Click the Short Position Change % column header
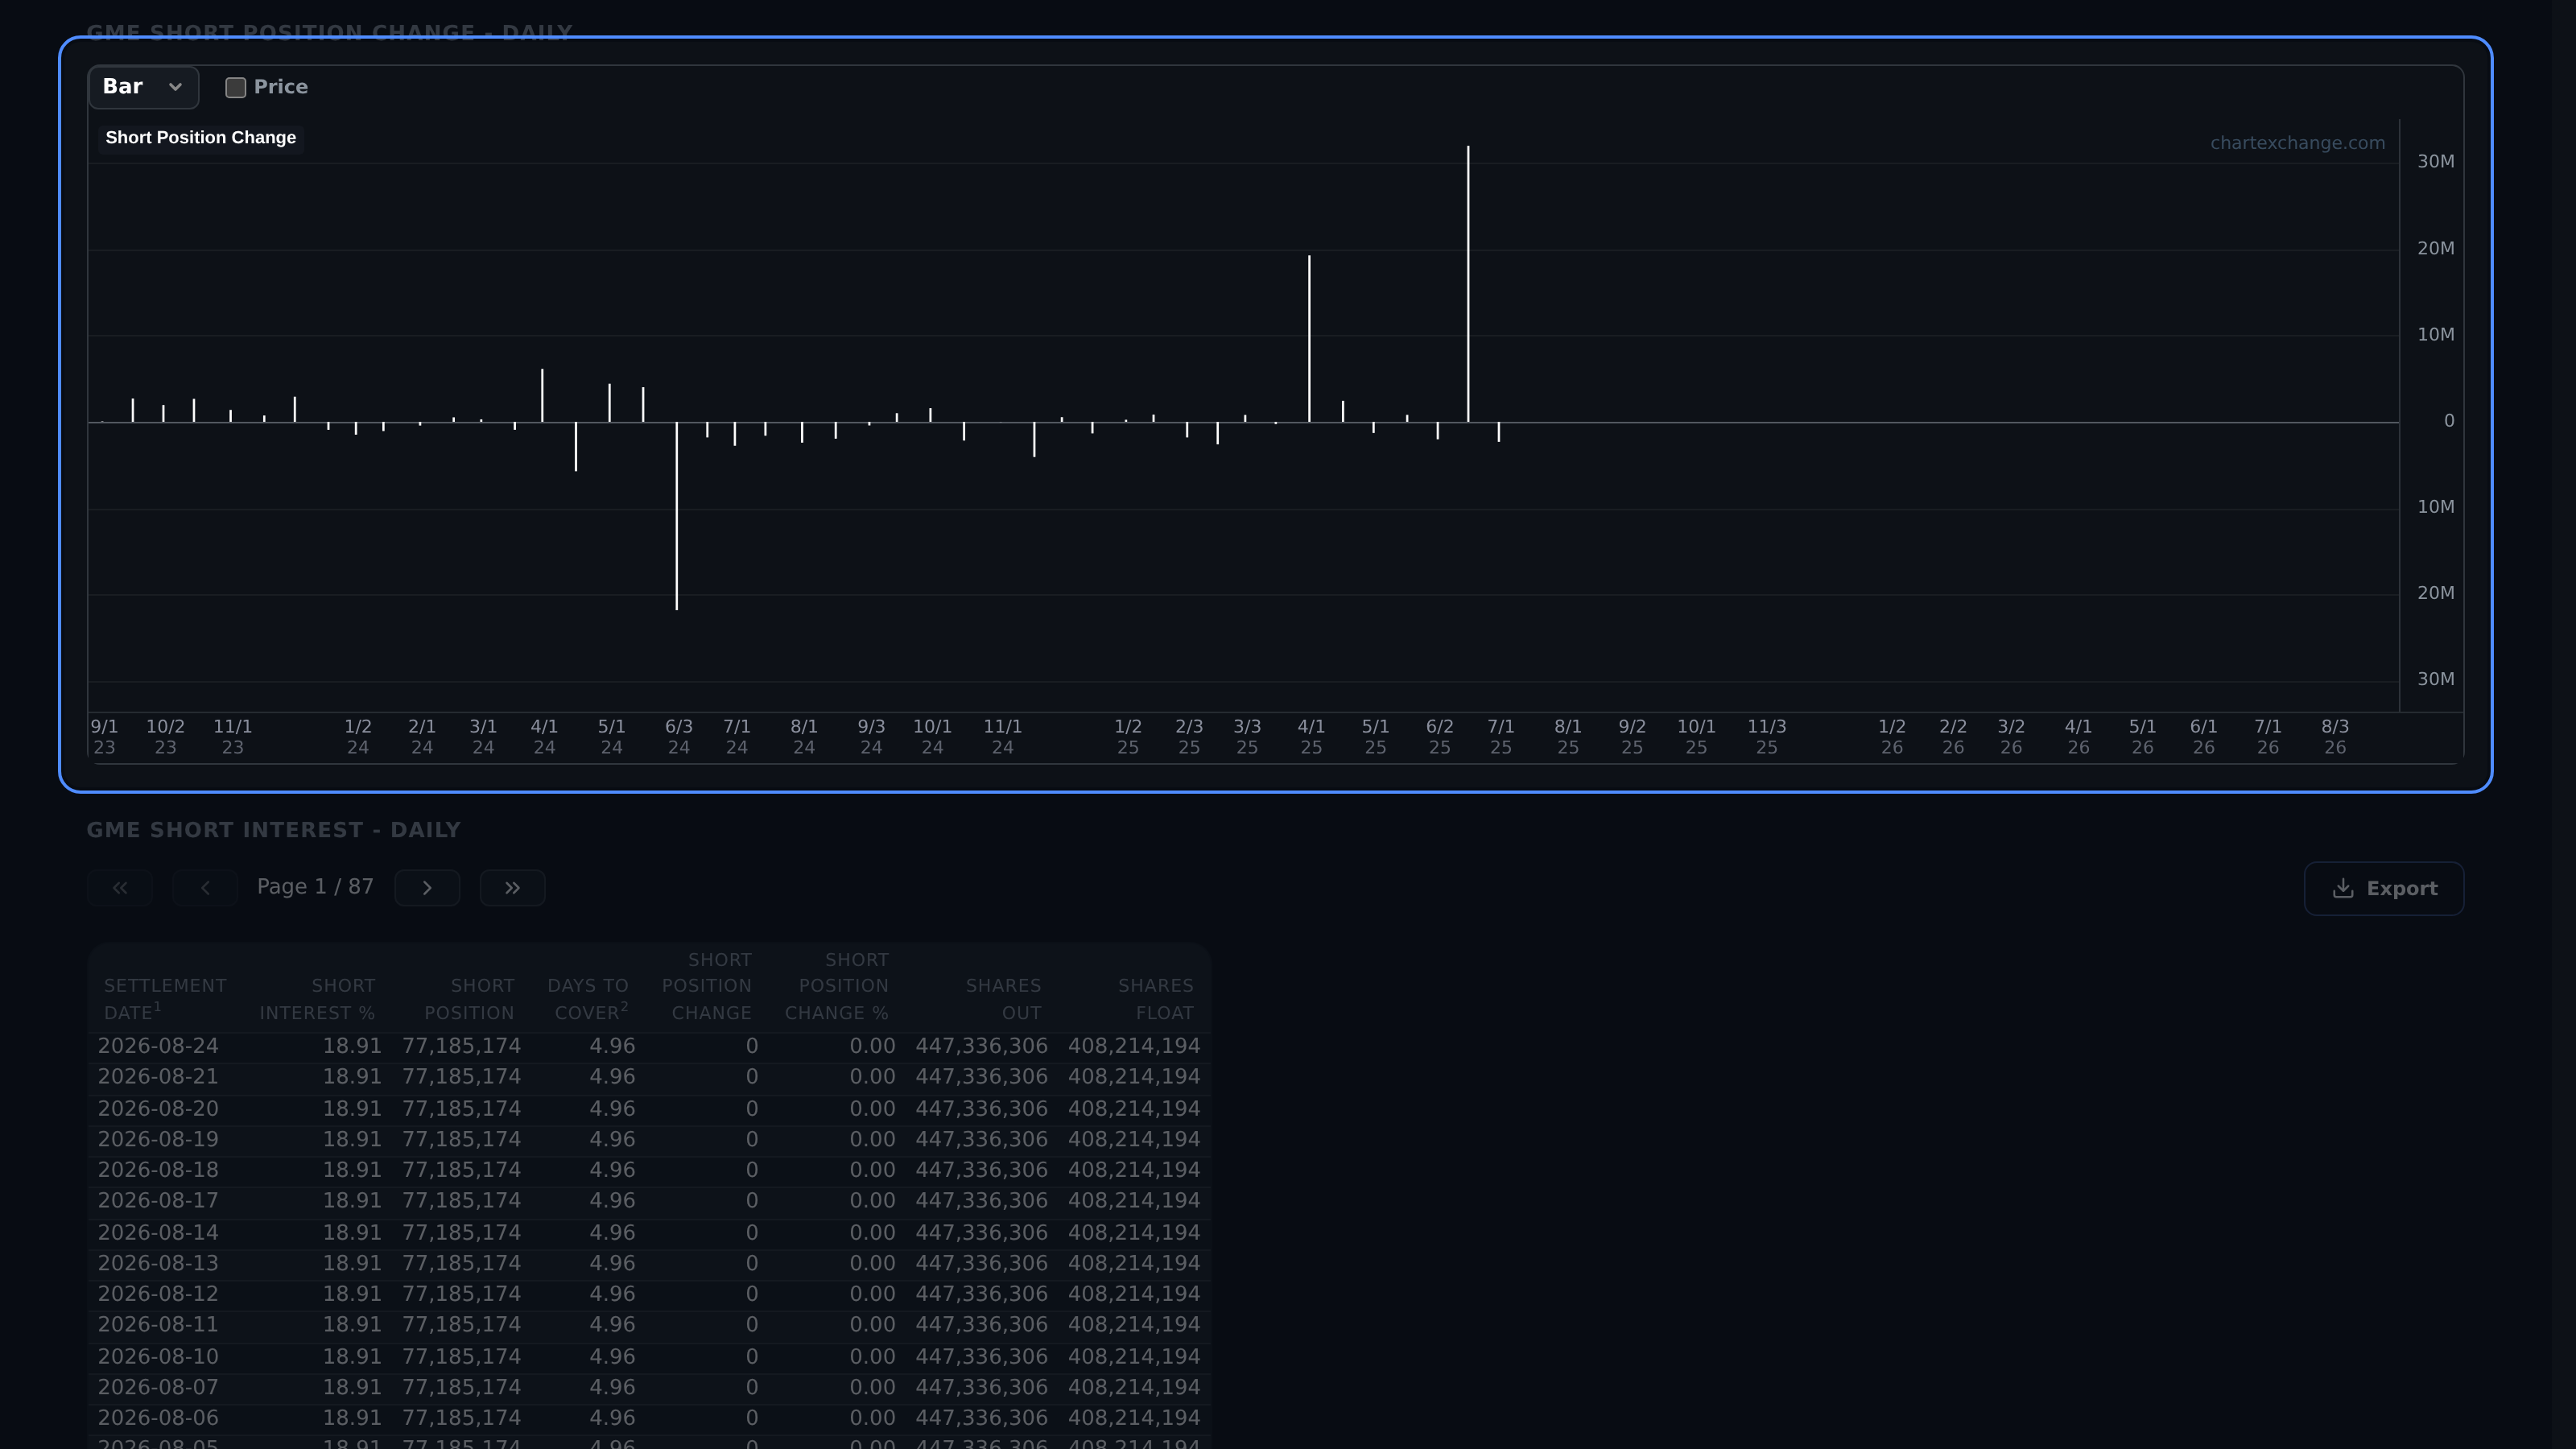Viewport: 2576px width, 1449px height. coord(837,986)
